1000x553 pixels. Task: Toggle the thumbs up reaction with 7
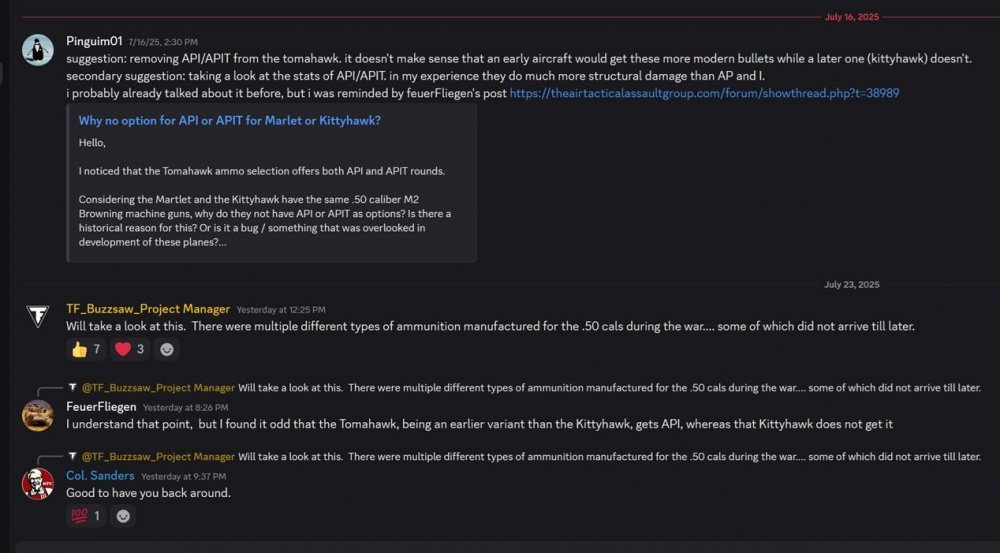click(86, 349)
